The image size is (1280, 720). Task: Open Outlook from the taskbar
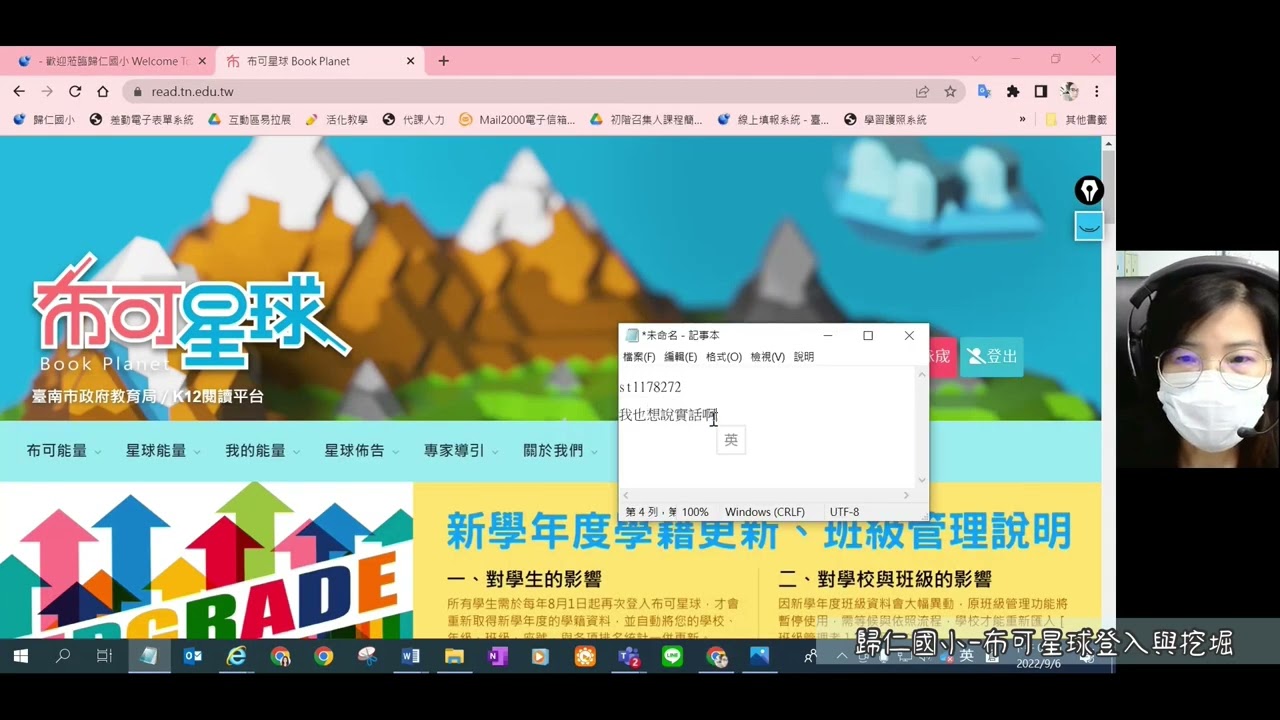(x=193, y=657)
